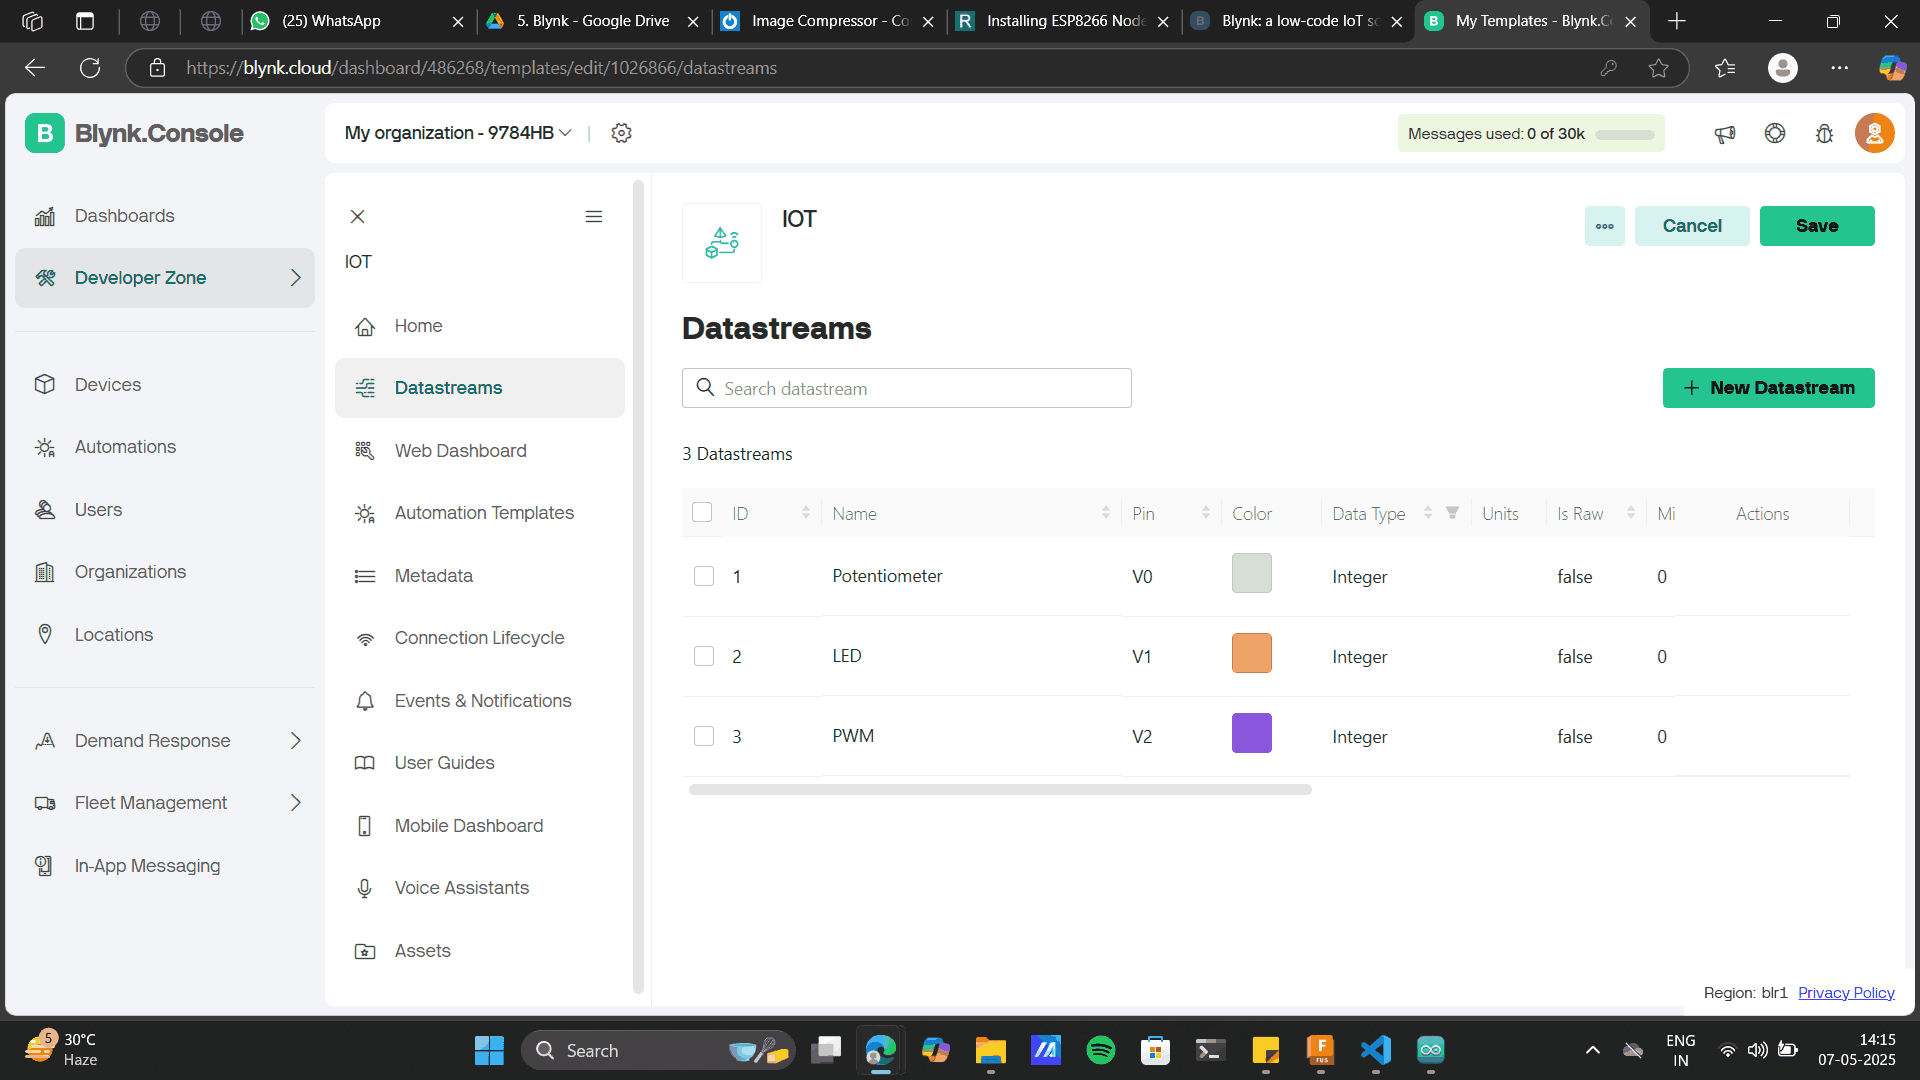Open File Explorer from the taskbar
1920x1080 pixels.
pos(991,1050)
